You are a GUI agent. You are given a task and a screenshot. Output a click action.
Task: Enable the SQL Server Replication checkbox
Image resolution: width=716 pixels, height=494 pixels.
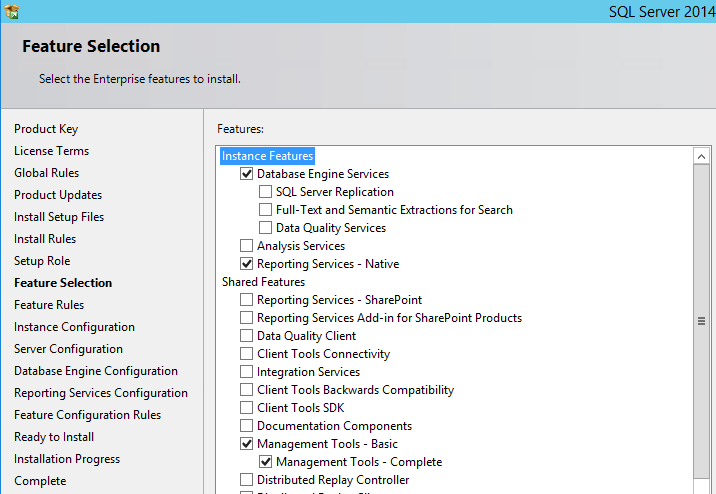[265, 192]
